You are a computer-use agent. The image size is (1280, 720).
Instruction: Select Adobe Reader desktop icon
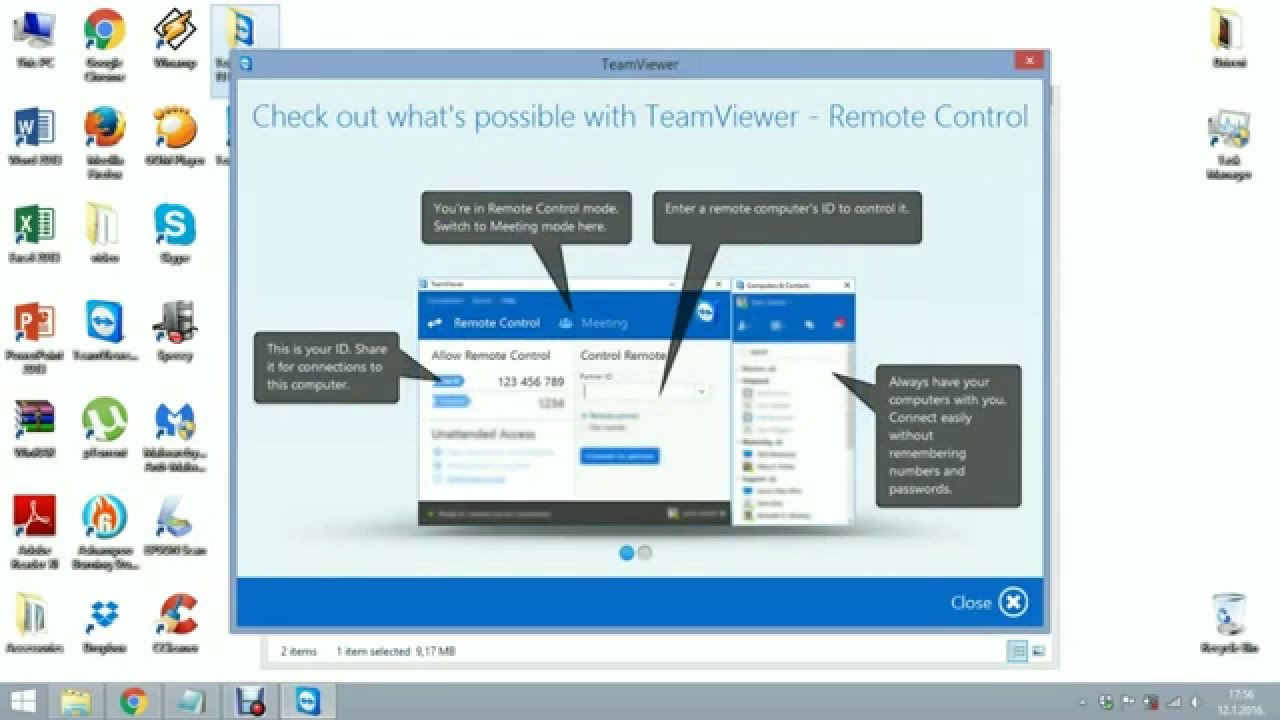pos(34,534)
